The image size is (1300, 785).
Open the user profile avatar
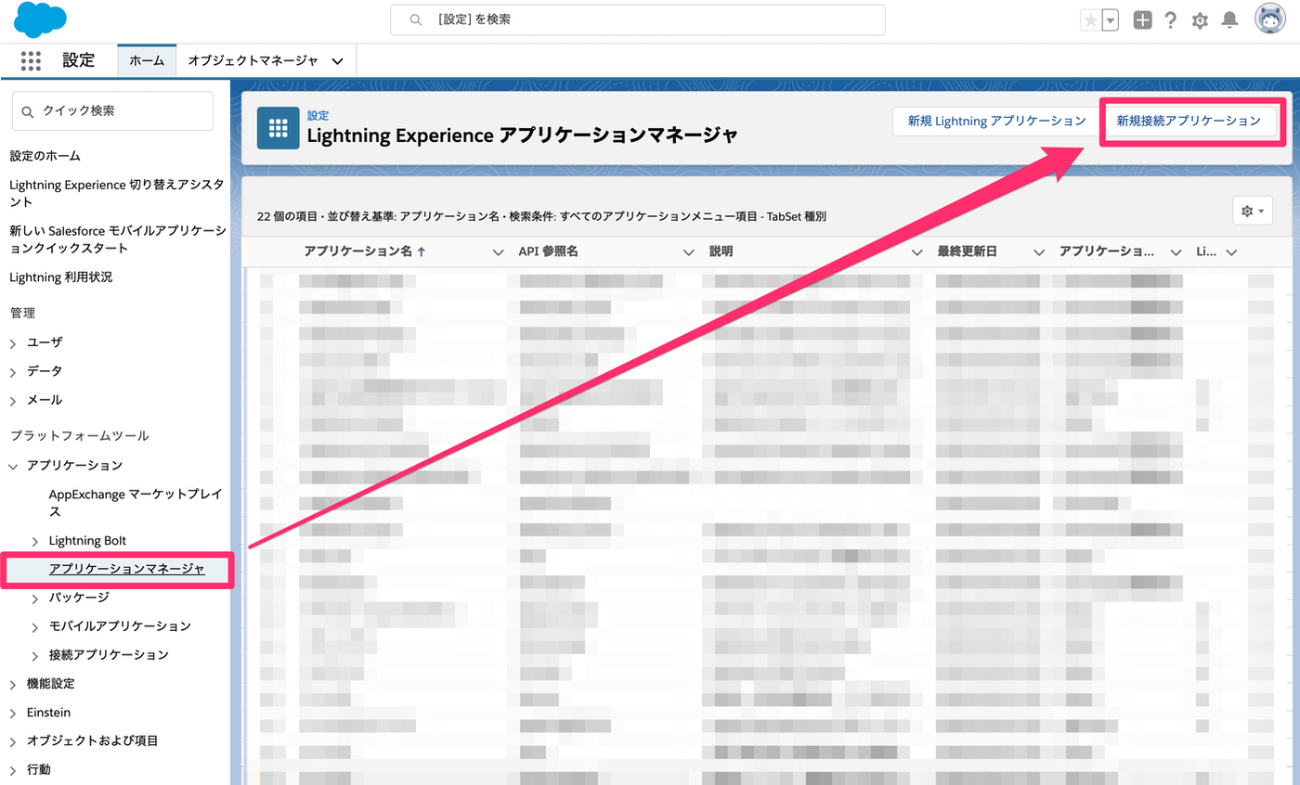click(1270, 19)
